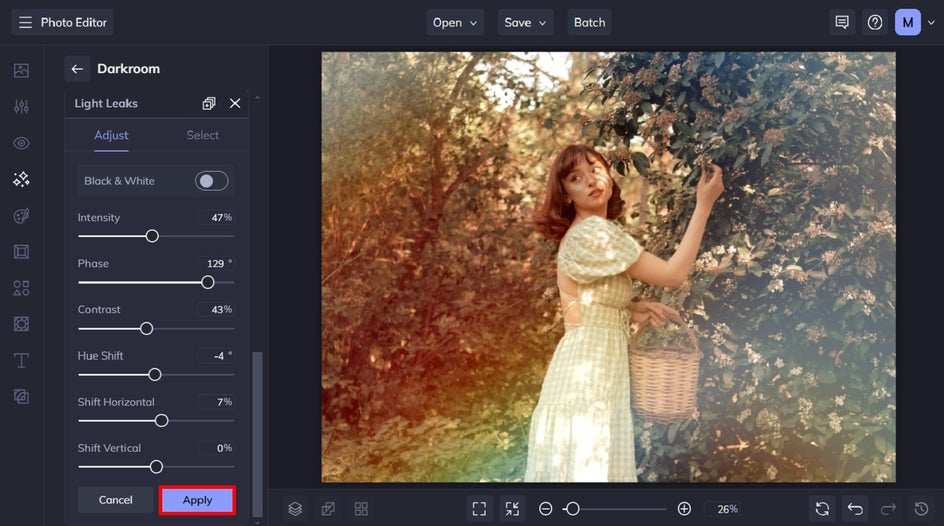Click the duplicate effect icon beside Light Leaks
944x526 pixels.
pos(208,104)
